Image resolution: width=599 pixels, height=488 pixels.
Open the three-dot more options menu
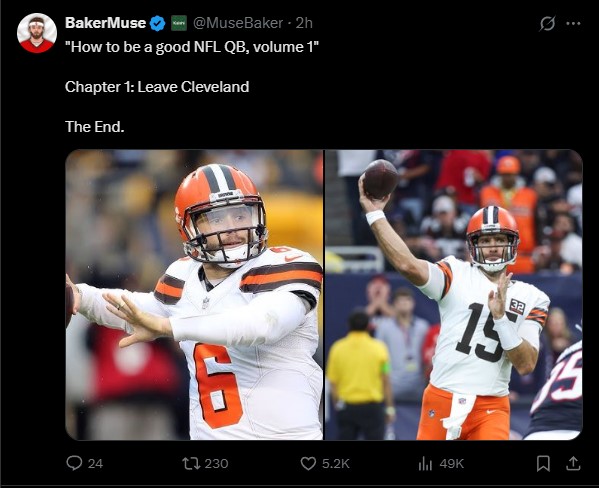pos(573,23)
